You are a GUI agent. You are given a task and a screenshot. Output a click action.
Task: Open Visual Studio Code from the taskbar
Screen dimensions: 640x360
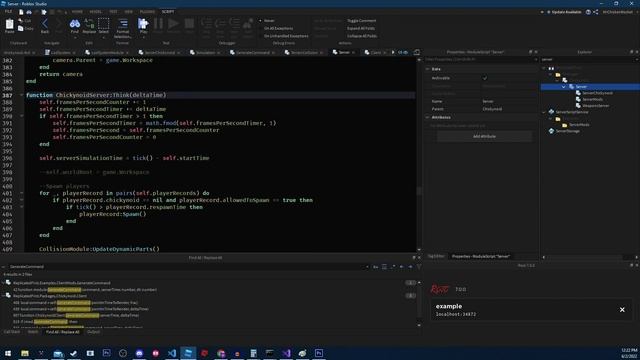pyautogui.click(x=172, y=353)
